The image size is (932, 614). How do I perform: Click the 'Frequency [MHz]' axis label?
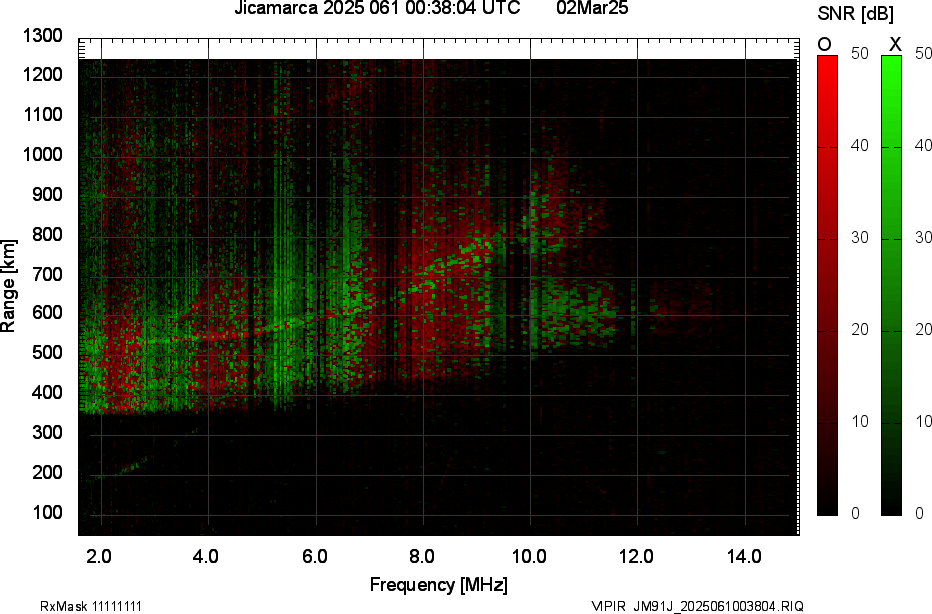(x=439, y=584)
